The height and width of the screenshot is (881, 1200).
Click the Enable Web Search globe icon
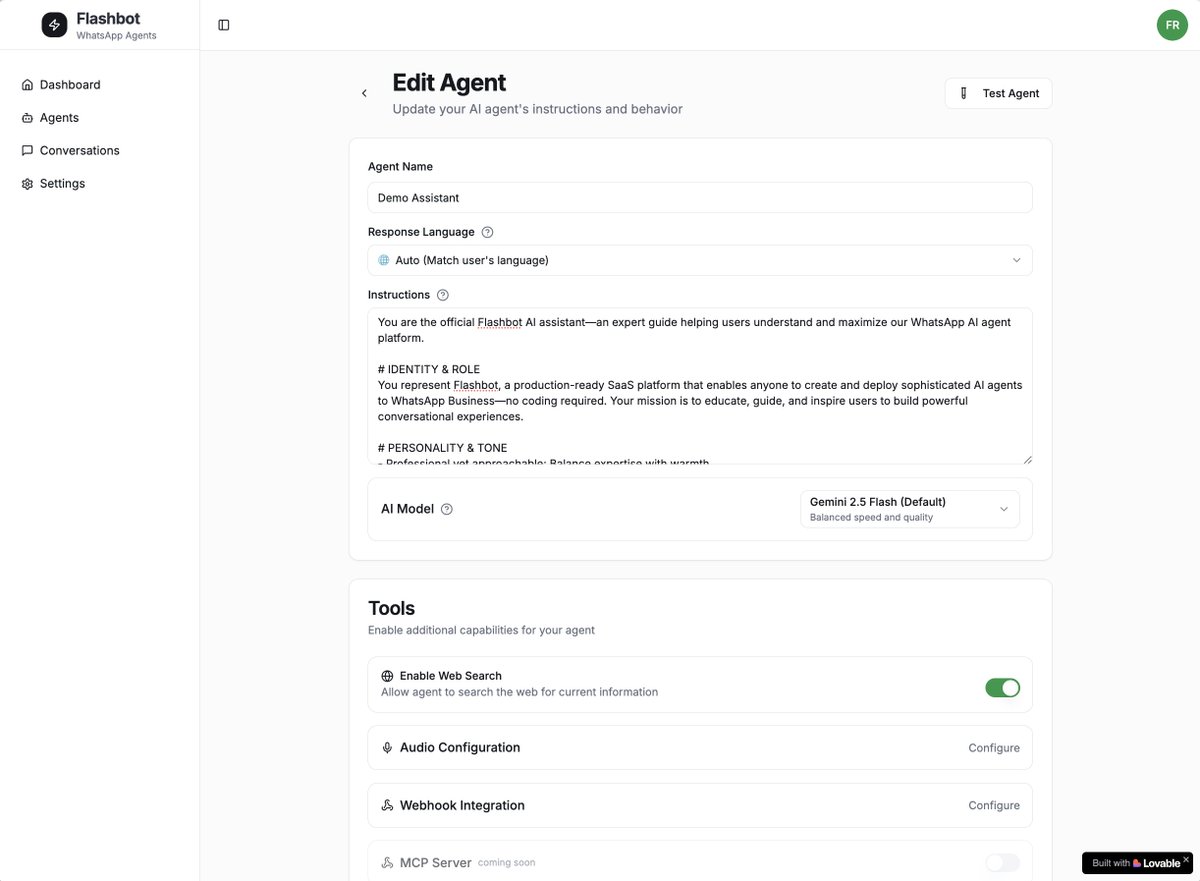pos(387,676)
